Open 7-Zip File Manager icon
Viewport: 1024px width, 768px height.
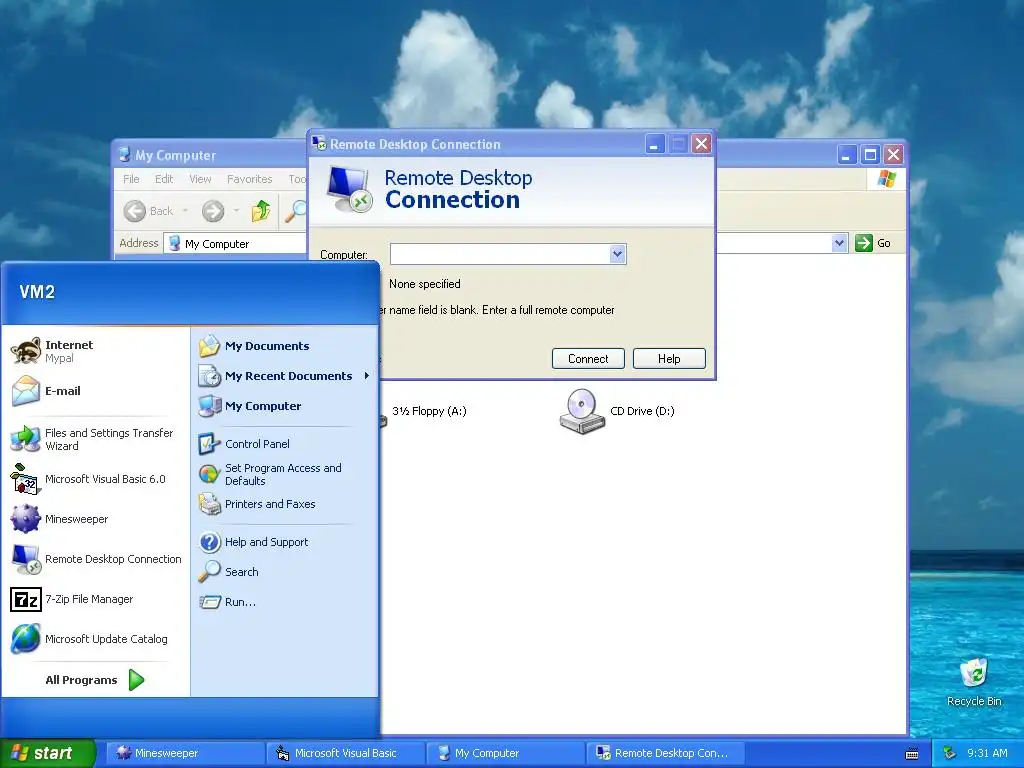pos(26,599)
